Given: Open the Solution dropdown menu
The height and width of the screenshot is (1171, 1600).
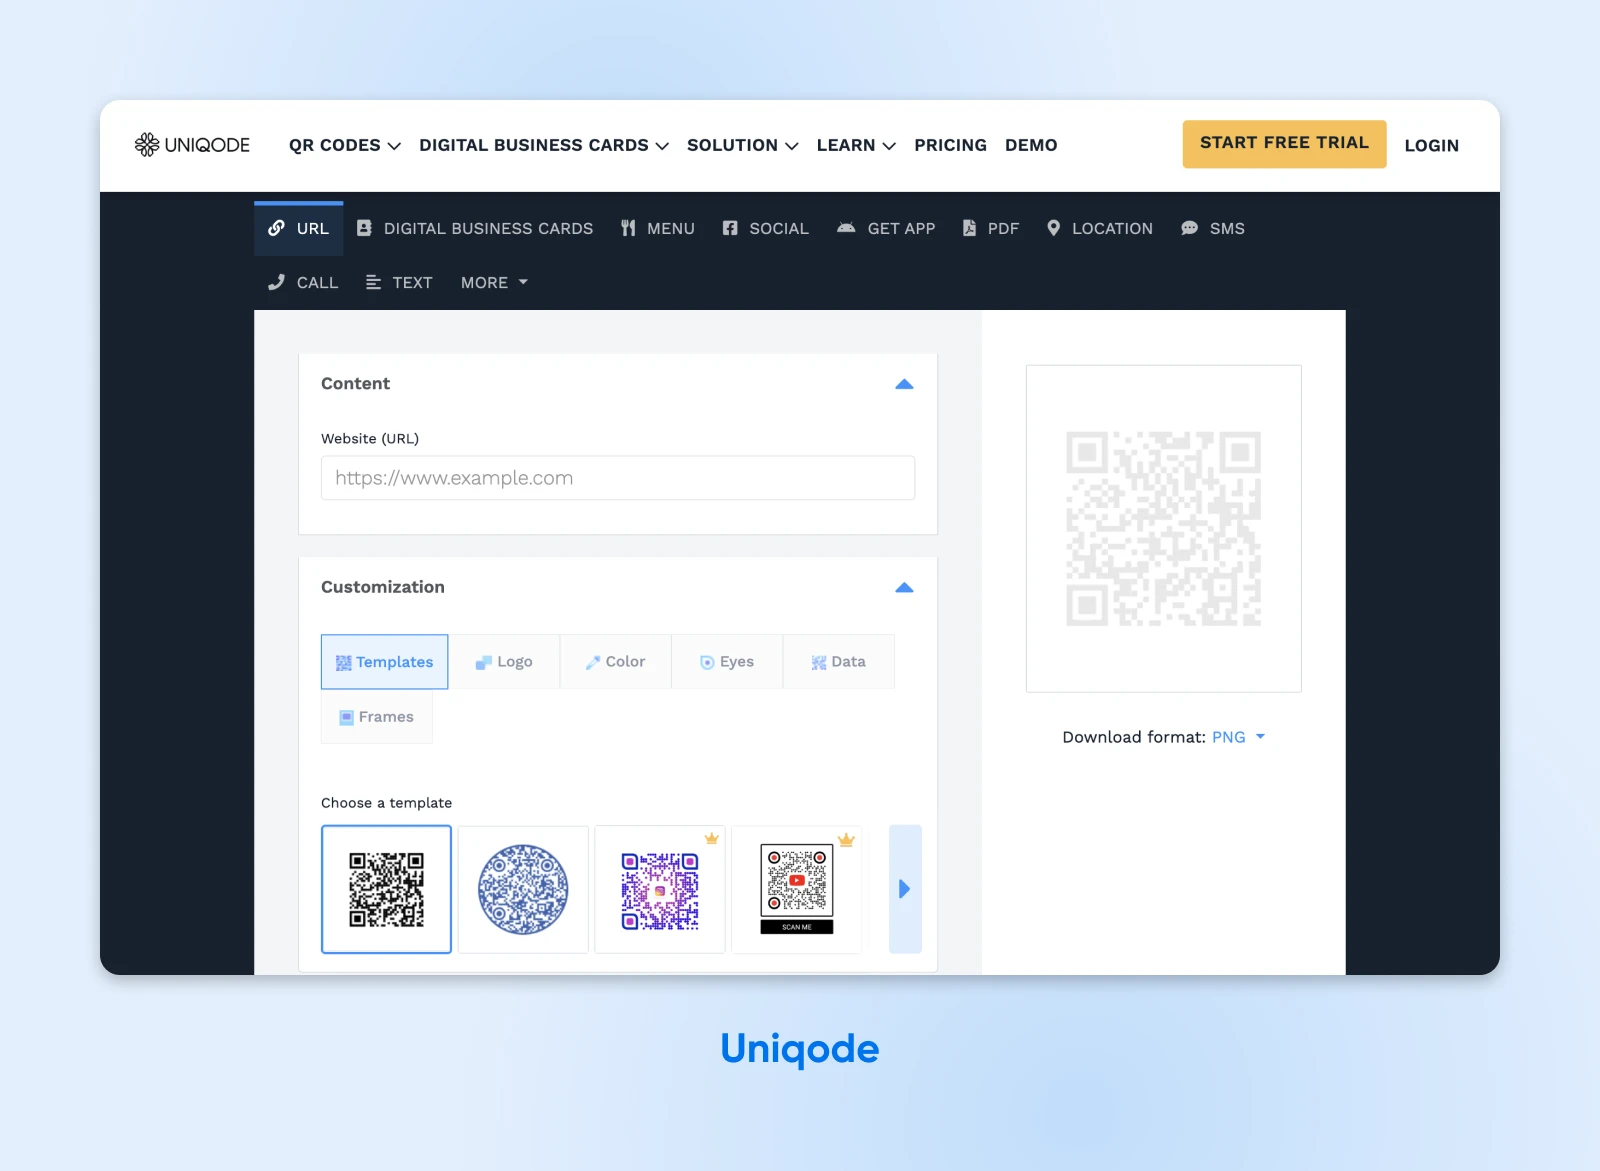Looking at the screenshot, I should 743,145.
